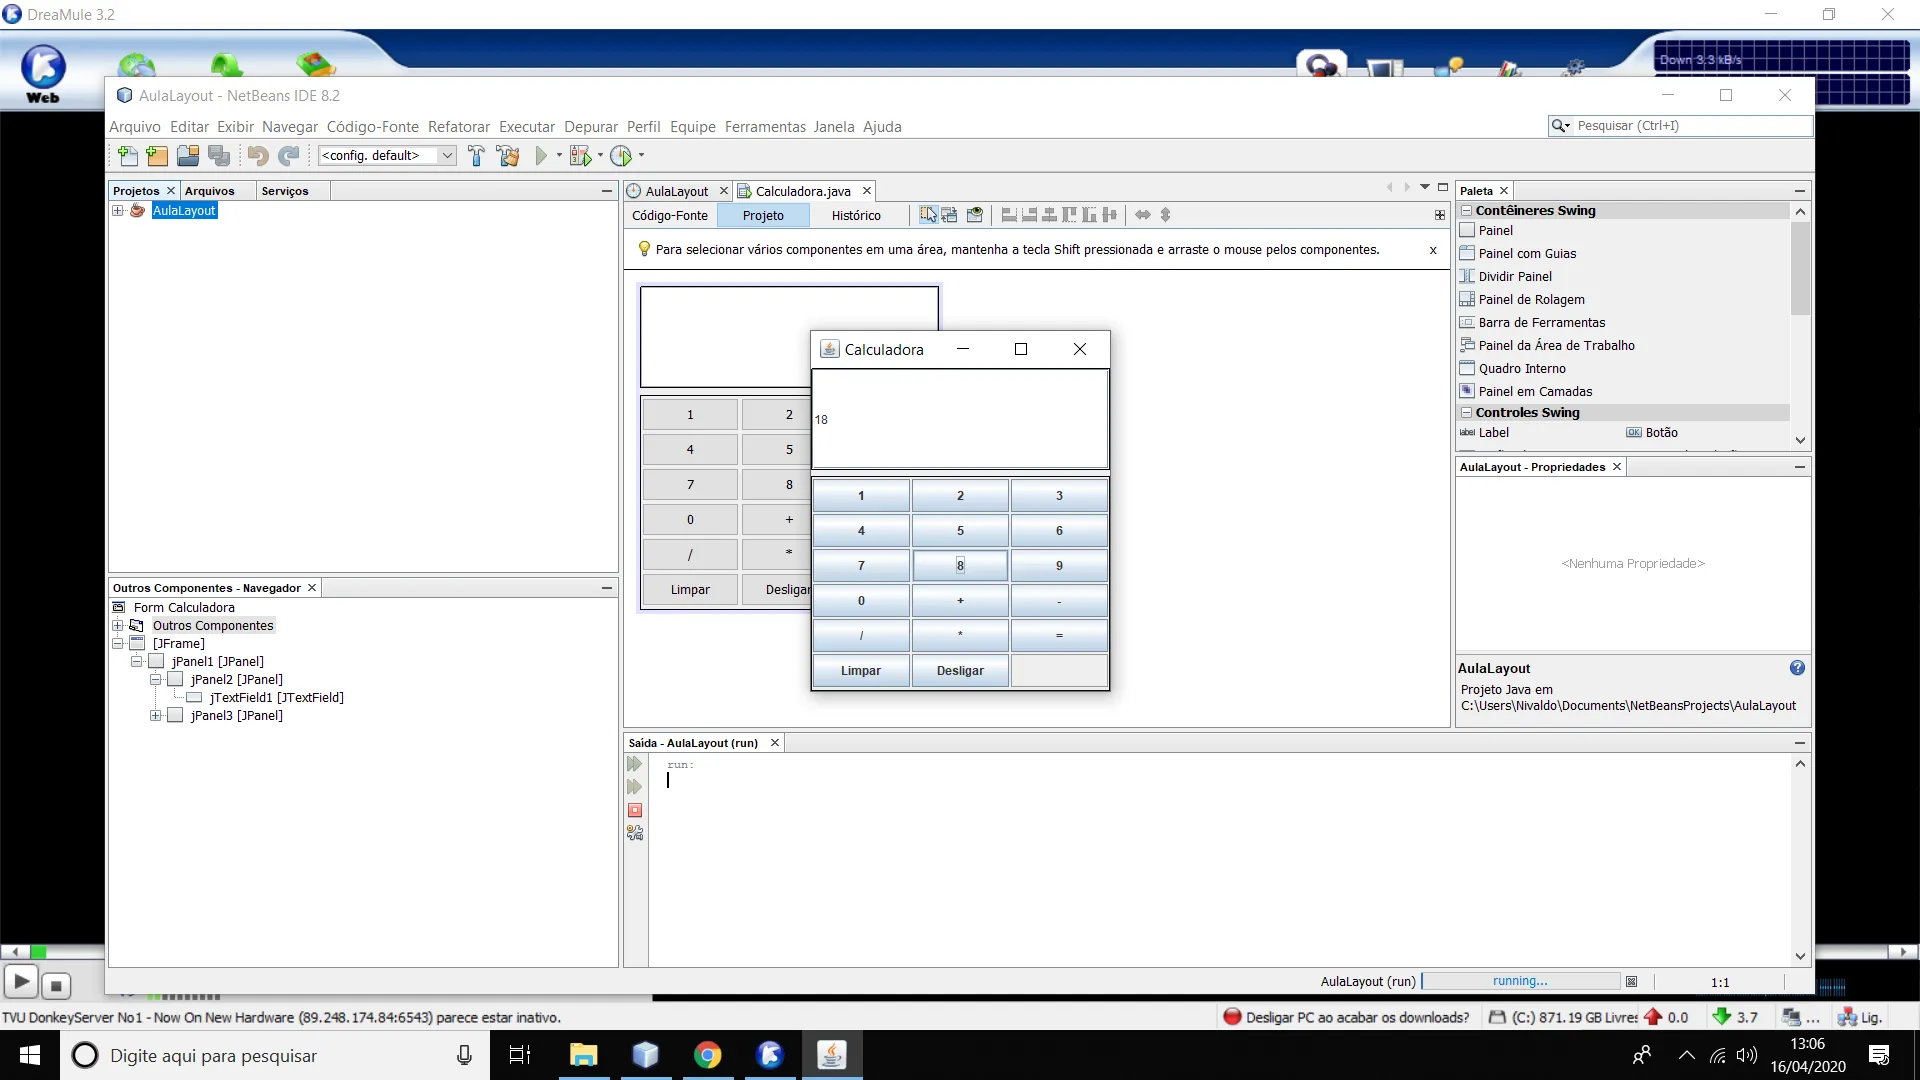Viewport: 1920px width, 1080px height.
Task: Expand jPanel3 in the Navigator tree
Action: click(155, 716)
